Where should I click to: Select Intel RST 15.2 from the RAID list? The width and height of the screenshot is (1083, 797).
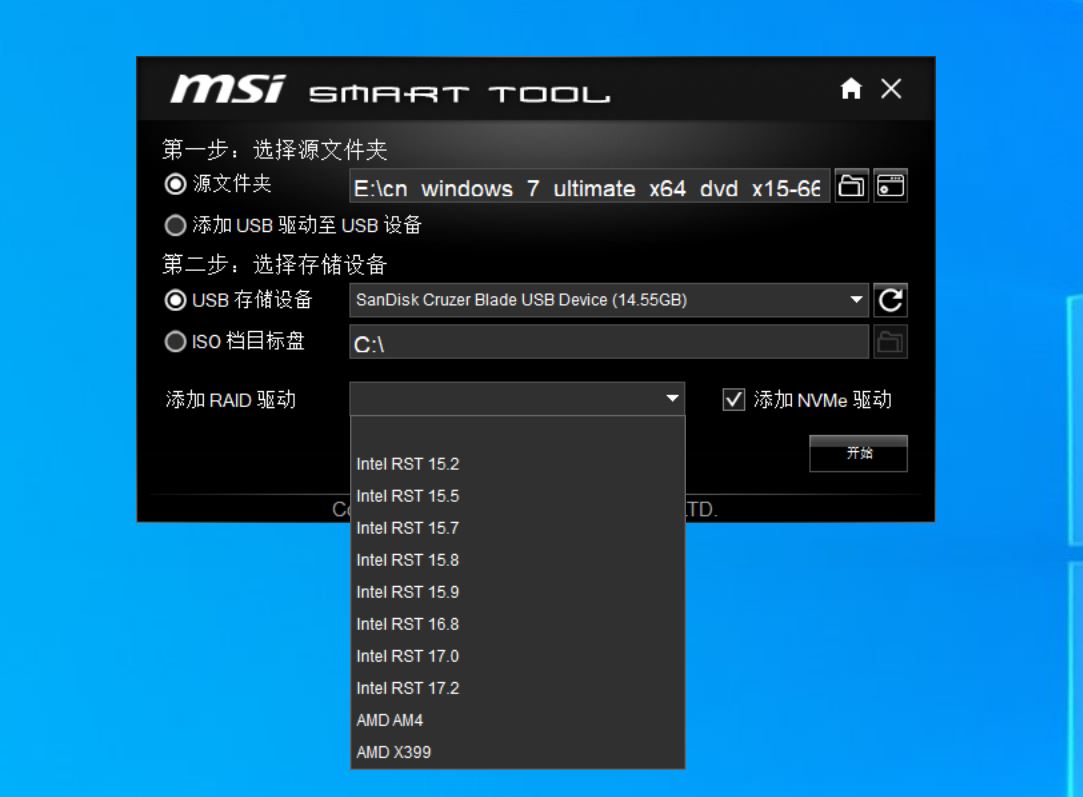click(406, 464)
